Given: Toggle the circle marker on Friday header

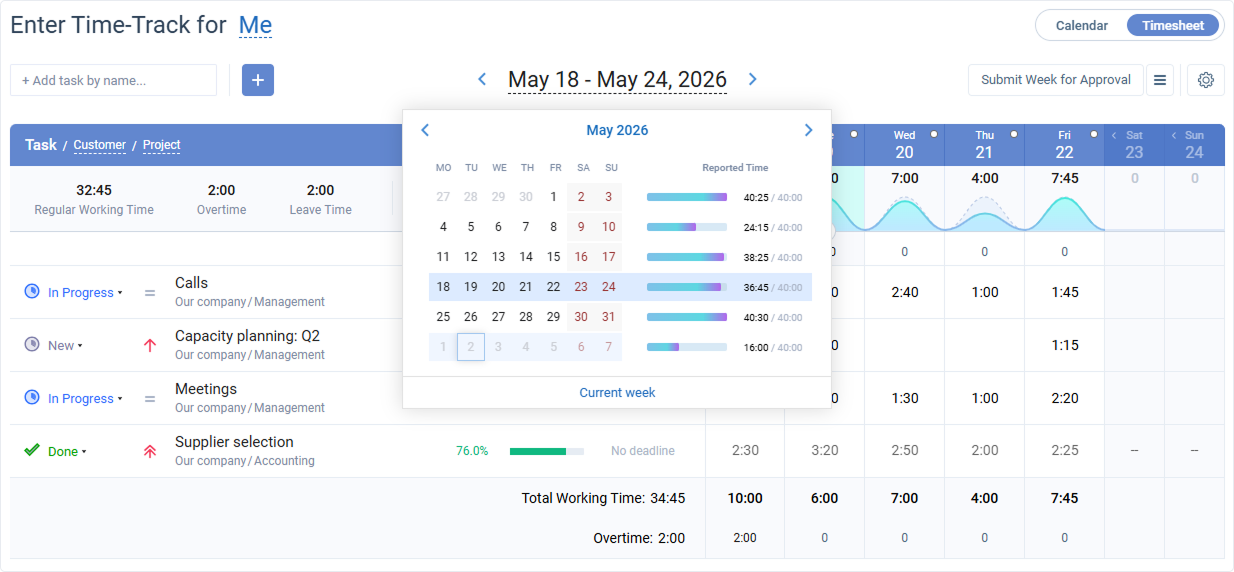Looking at the screenshot, I should click(1094, 134).
